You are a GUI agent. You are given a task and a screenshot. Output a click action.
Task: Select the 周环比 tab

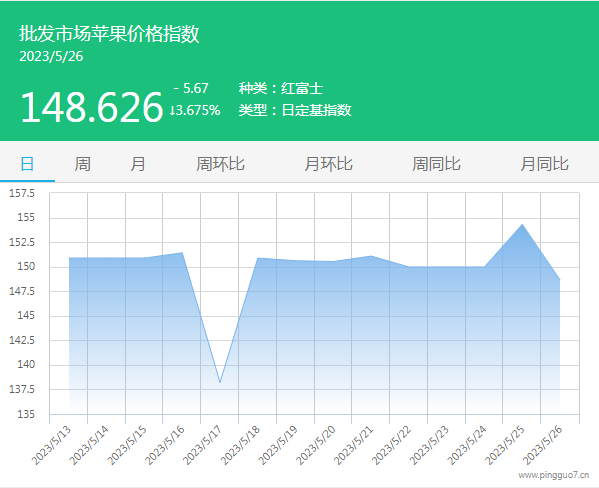[220, 164]
